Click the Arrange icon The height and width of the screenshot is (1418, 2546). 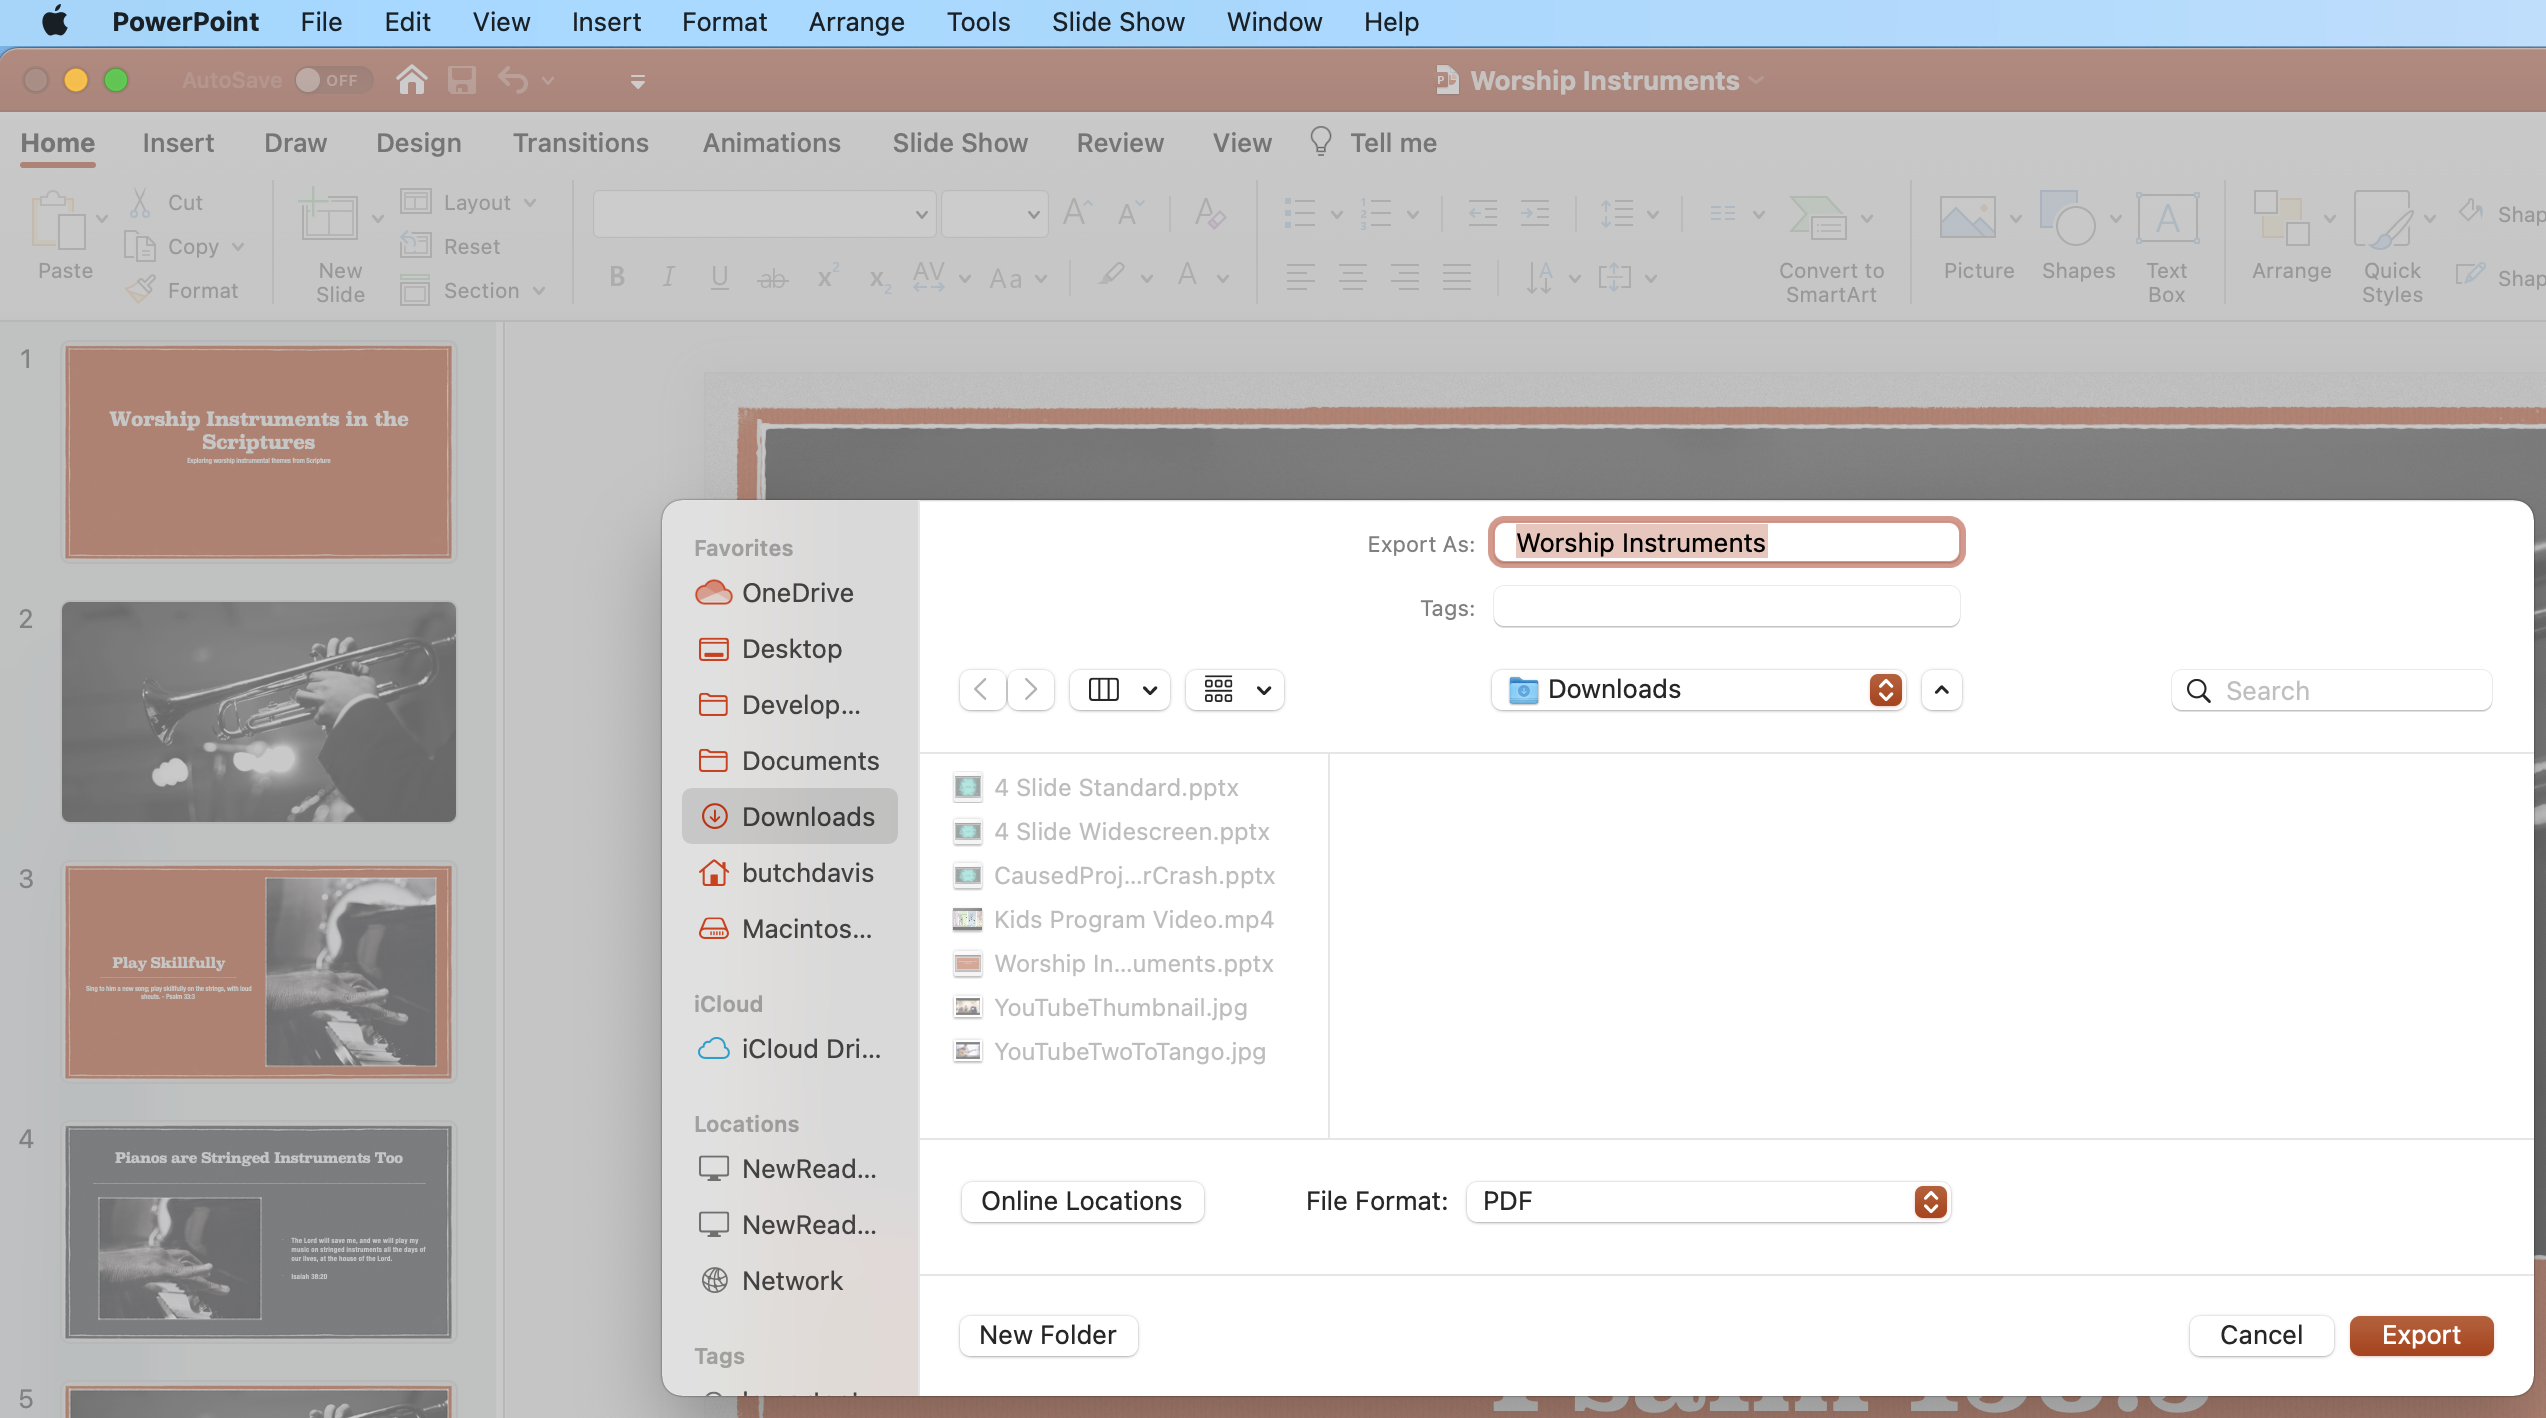(2281, 217)
